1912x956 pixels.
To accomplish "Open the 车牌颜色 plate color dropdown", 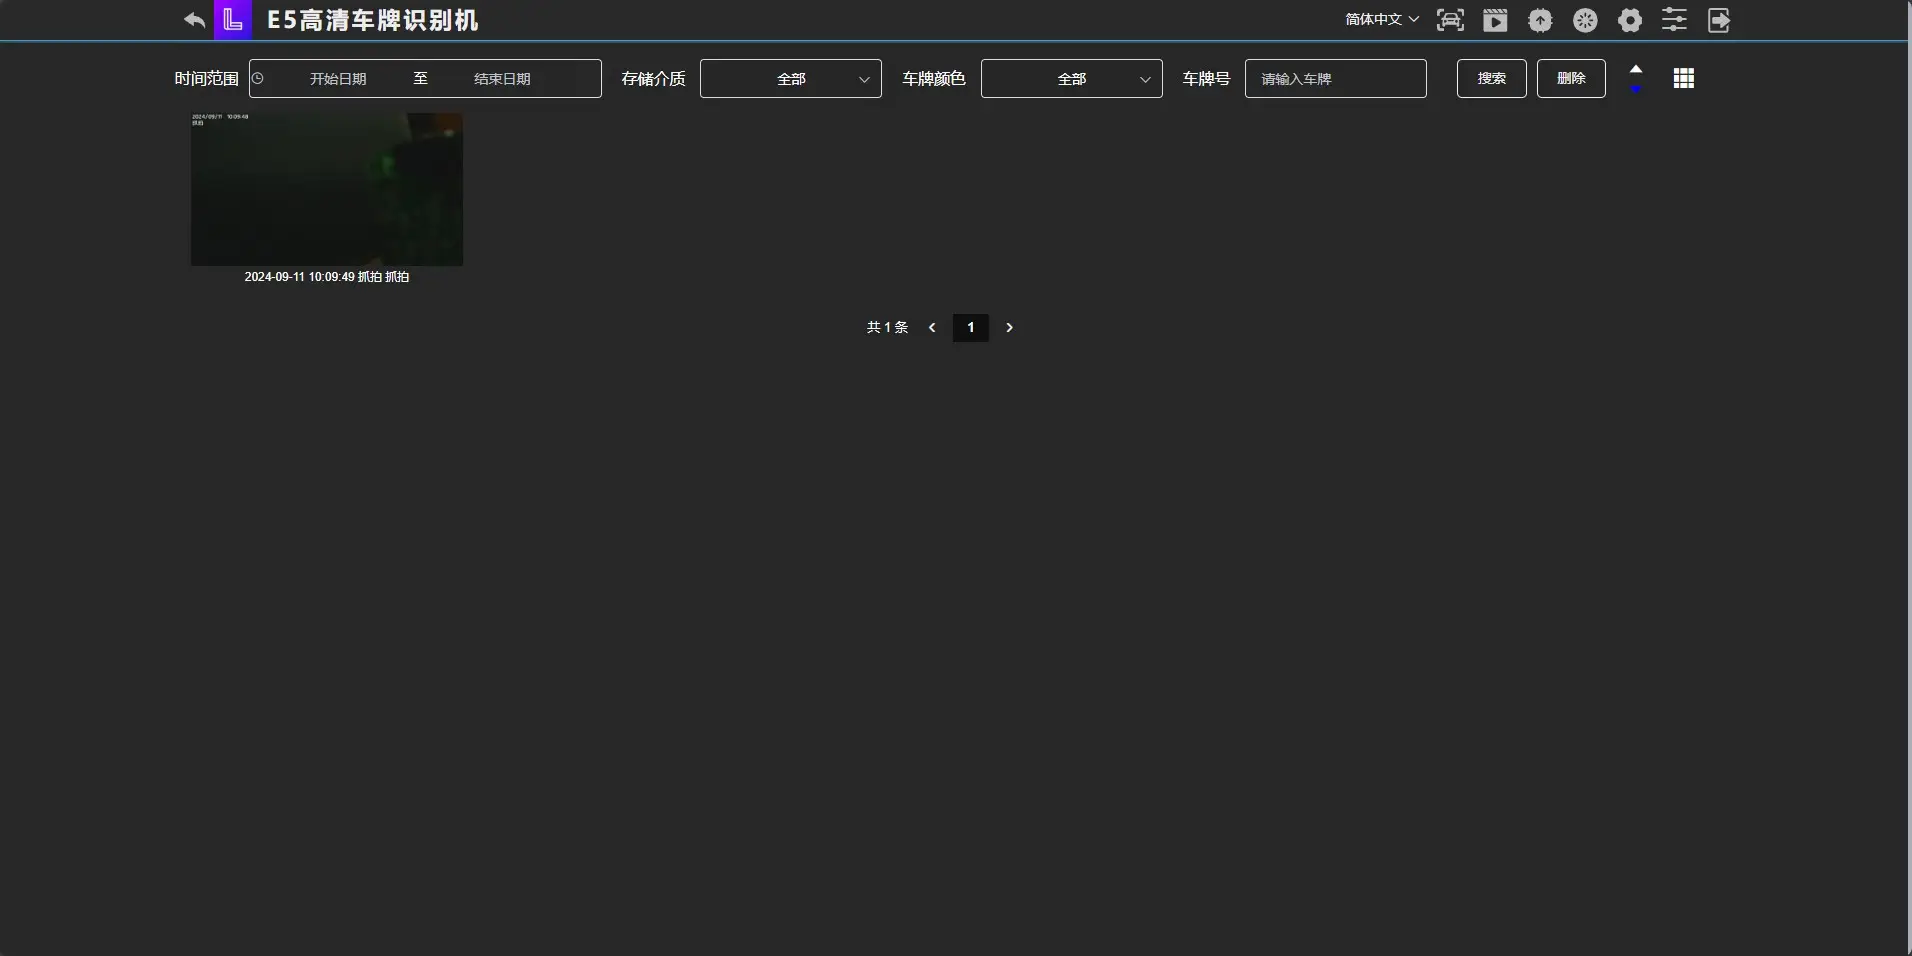I will click(x=1071, y=78).
